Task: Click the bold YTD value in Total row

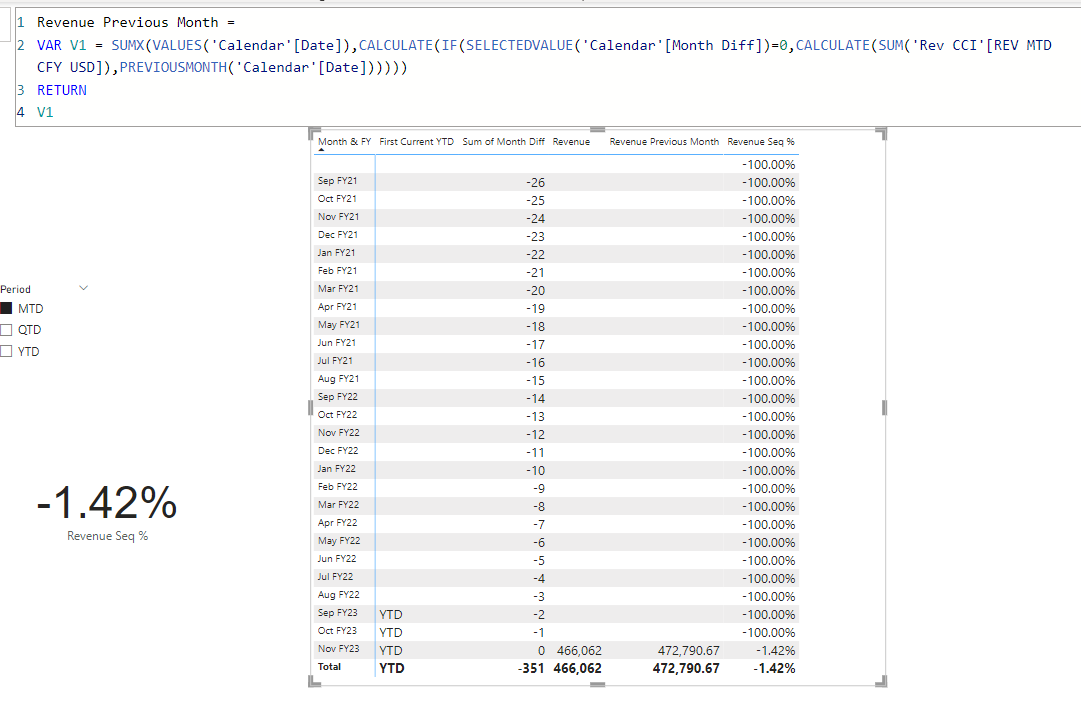Action: [x=392, y=668]
